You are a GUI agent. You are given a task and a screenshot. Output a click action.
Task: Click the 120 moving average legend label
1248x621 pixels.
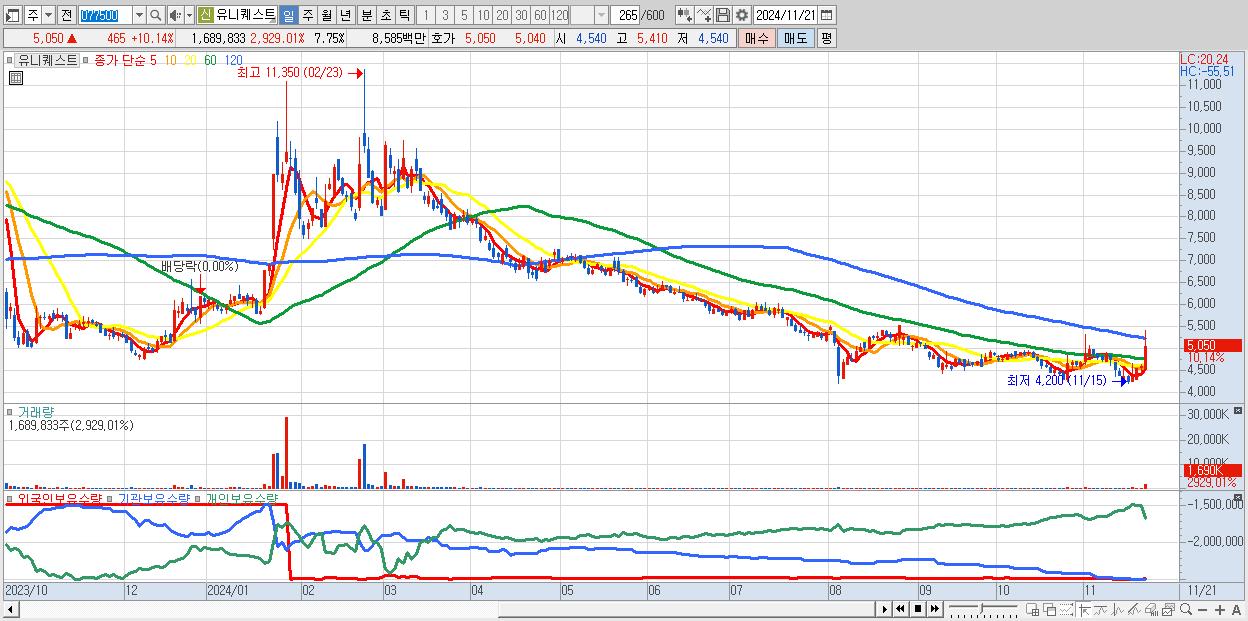tap(233, 60)
